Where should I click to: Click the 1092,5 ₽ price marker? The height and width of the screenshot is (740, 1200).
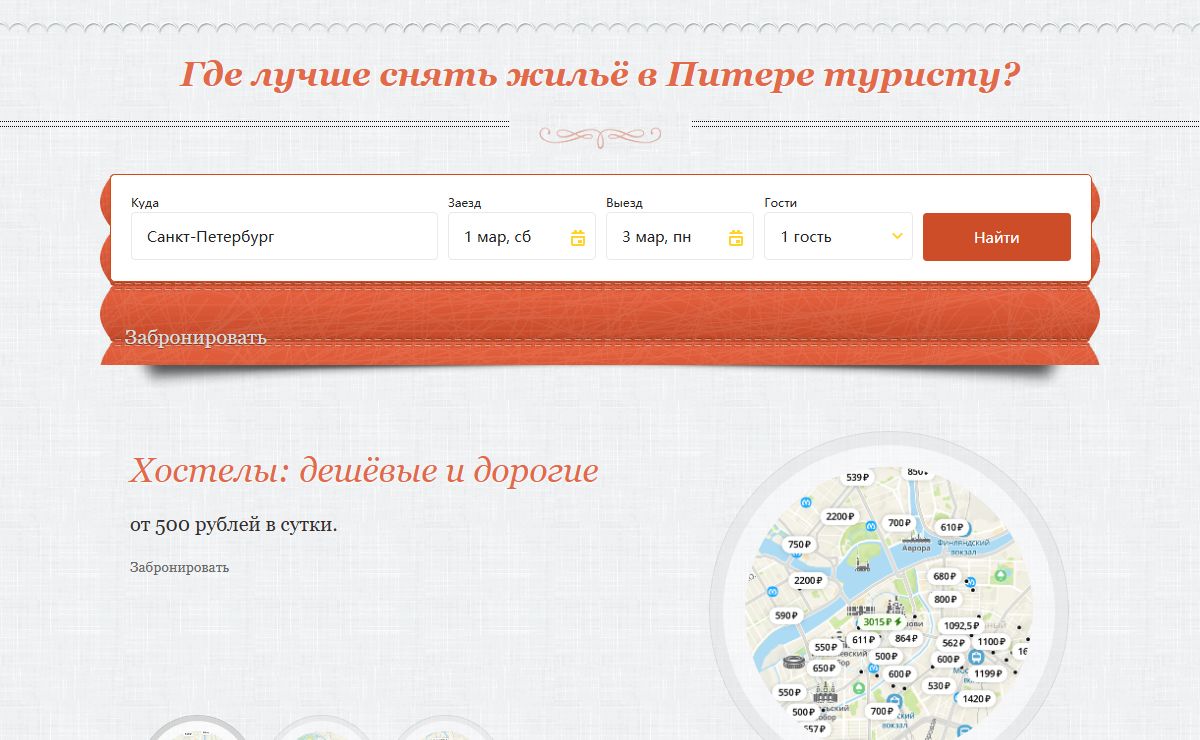(x=961, y=626)
